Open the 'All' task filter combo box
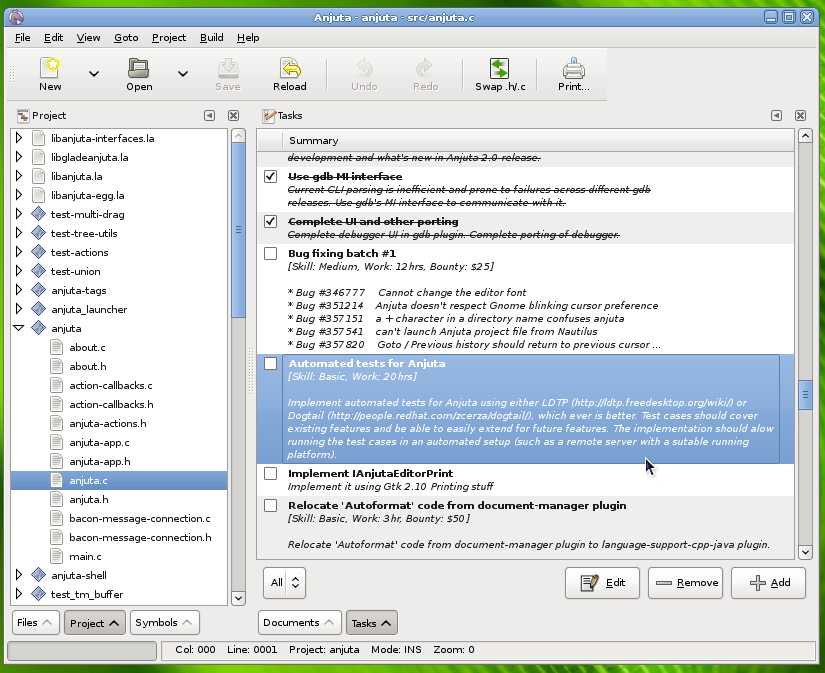This screenshot has width=825, height=673. (x=284, y=582)
